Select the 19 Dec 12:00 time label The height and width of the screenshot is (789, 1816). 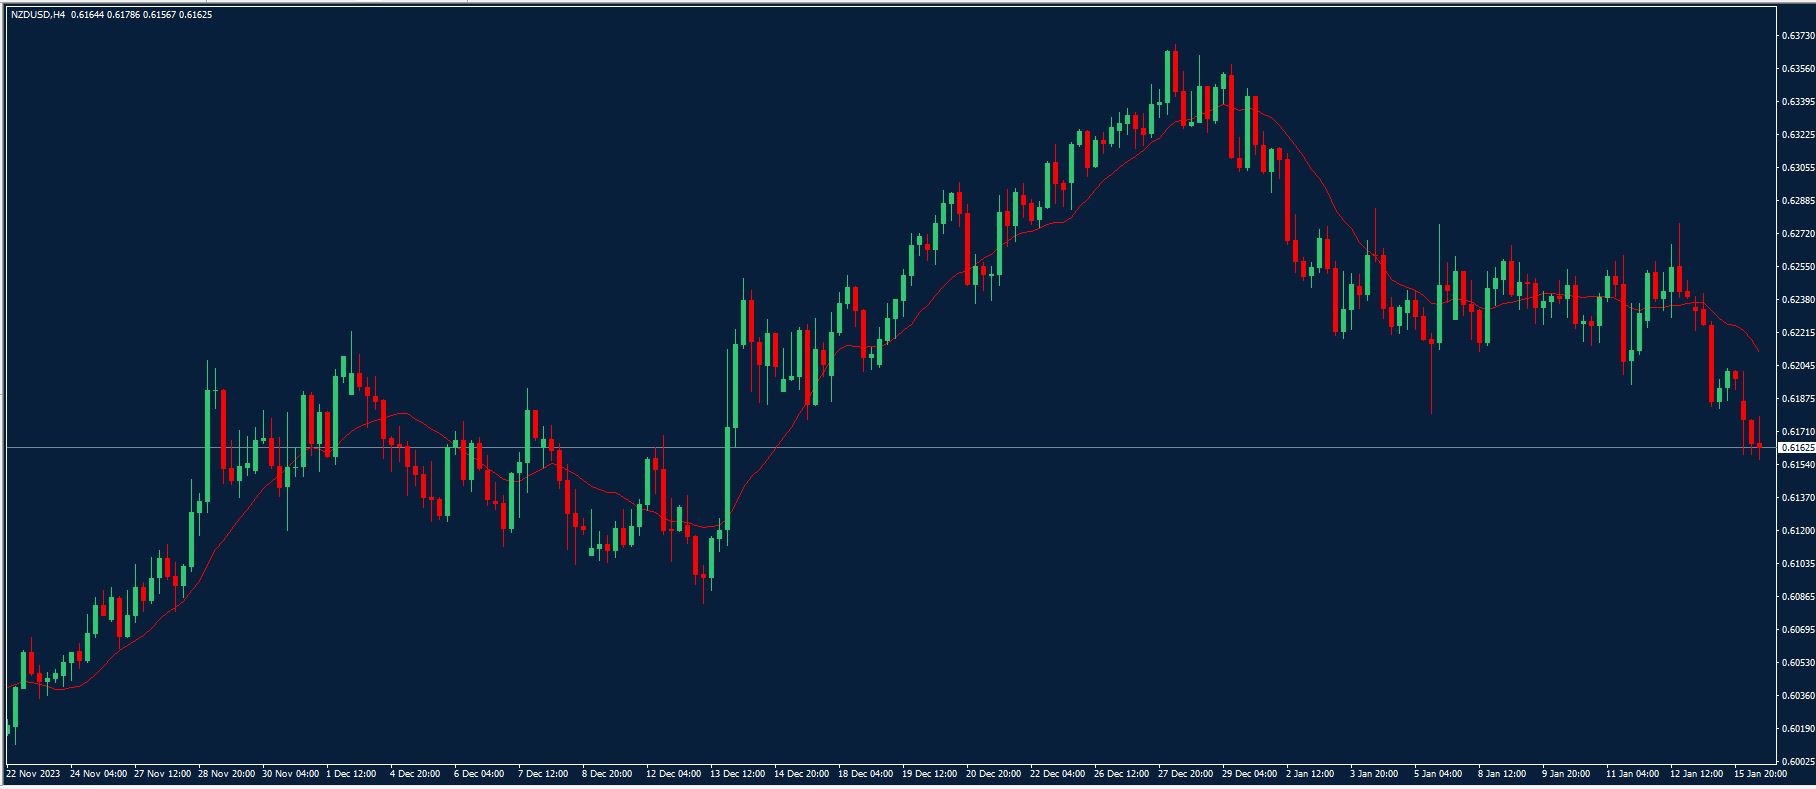click(929, 774)
